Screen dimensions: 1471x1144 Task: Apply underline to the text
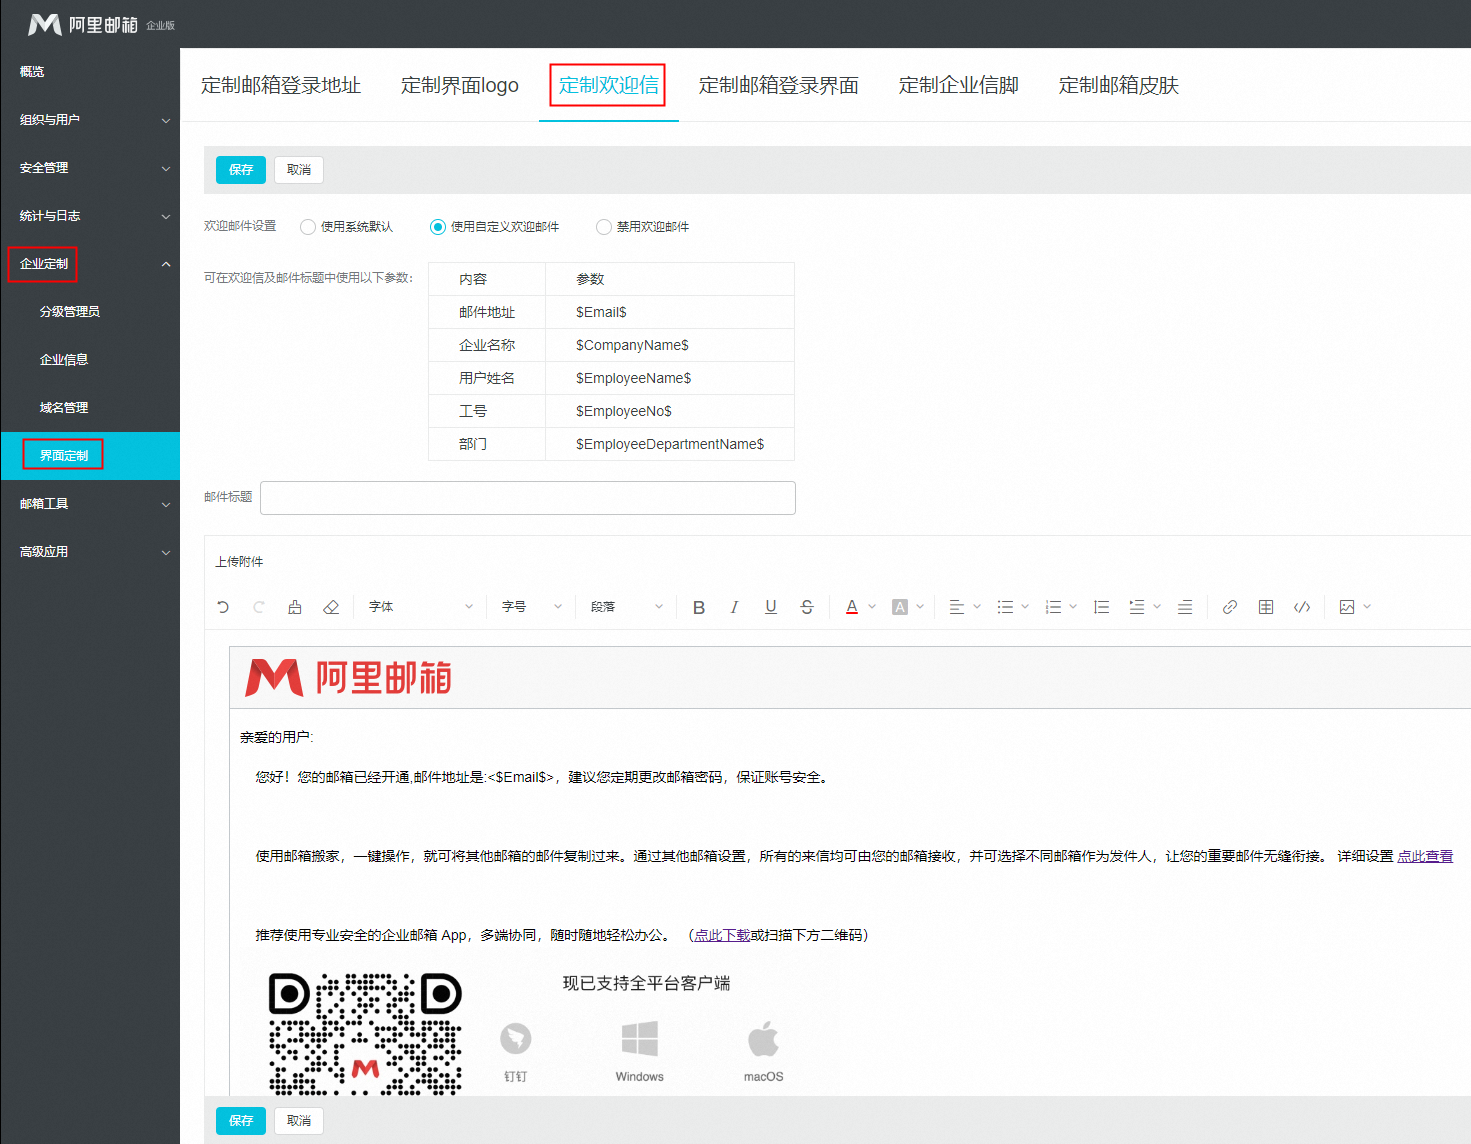coord(770,606)
